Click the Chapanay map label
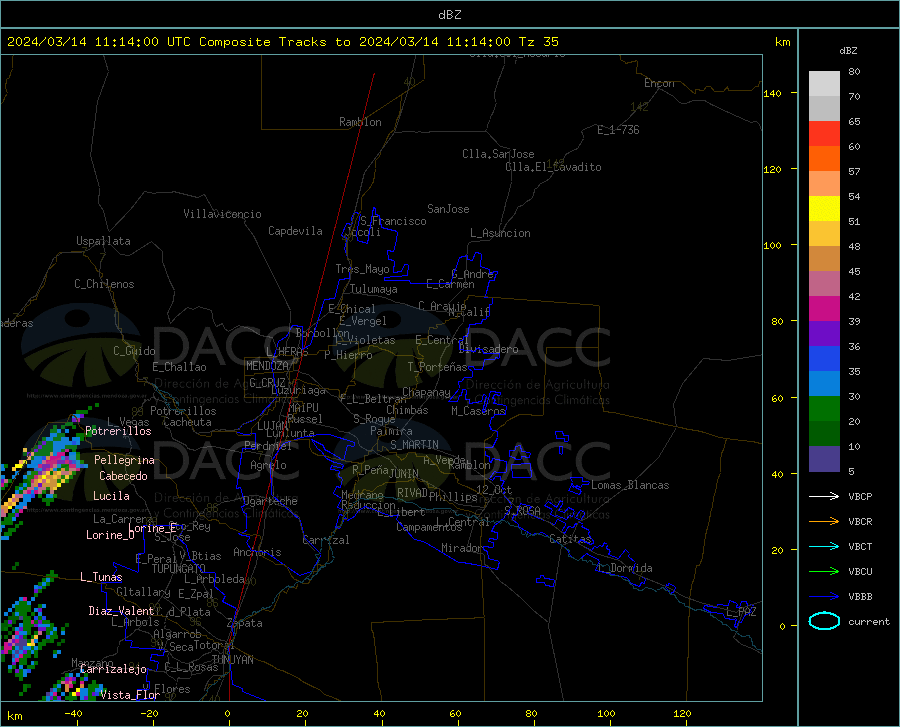The width and height of the screenshot is (900, 727). point(426,392)
